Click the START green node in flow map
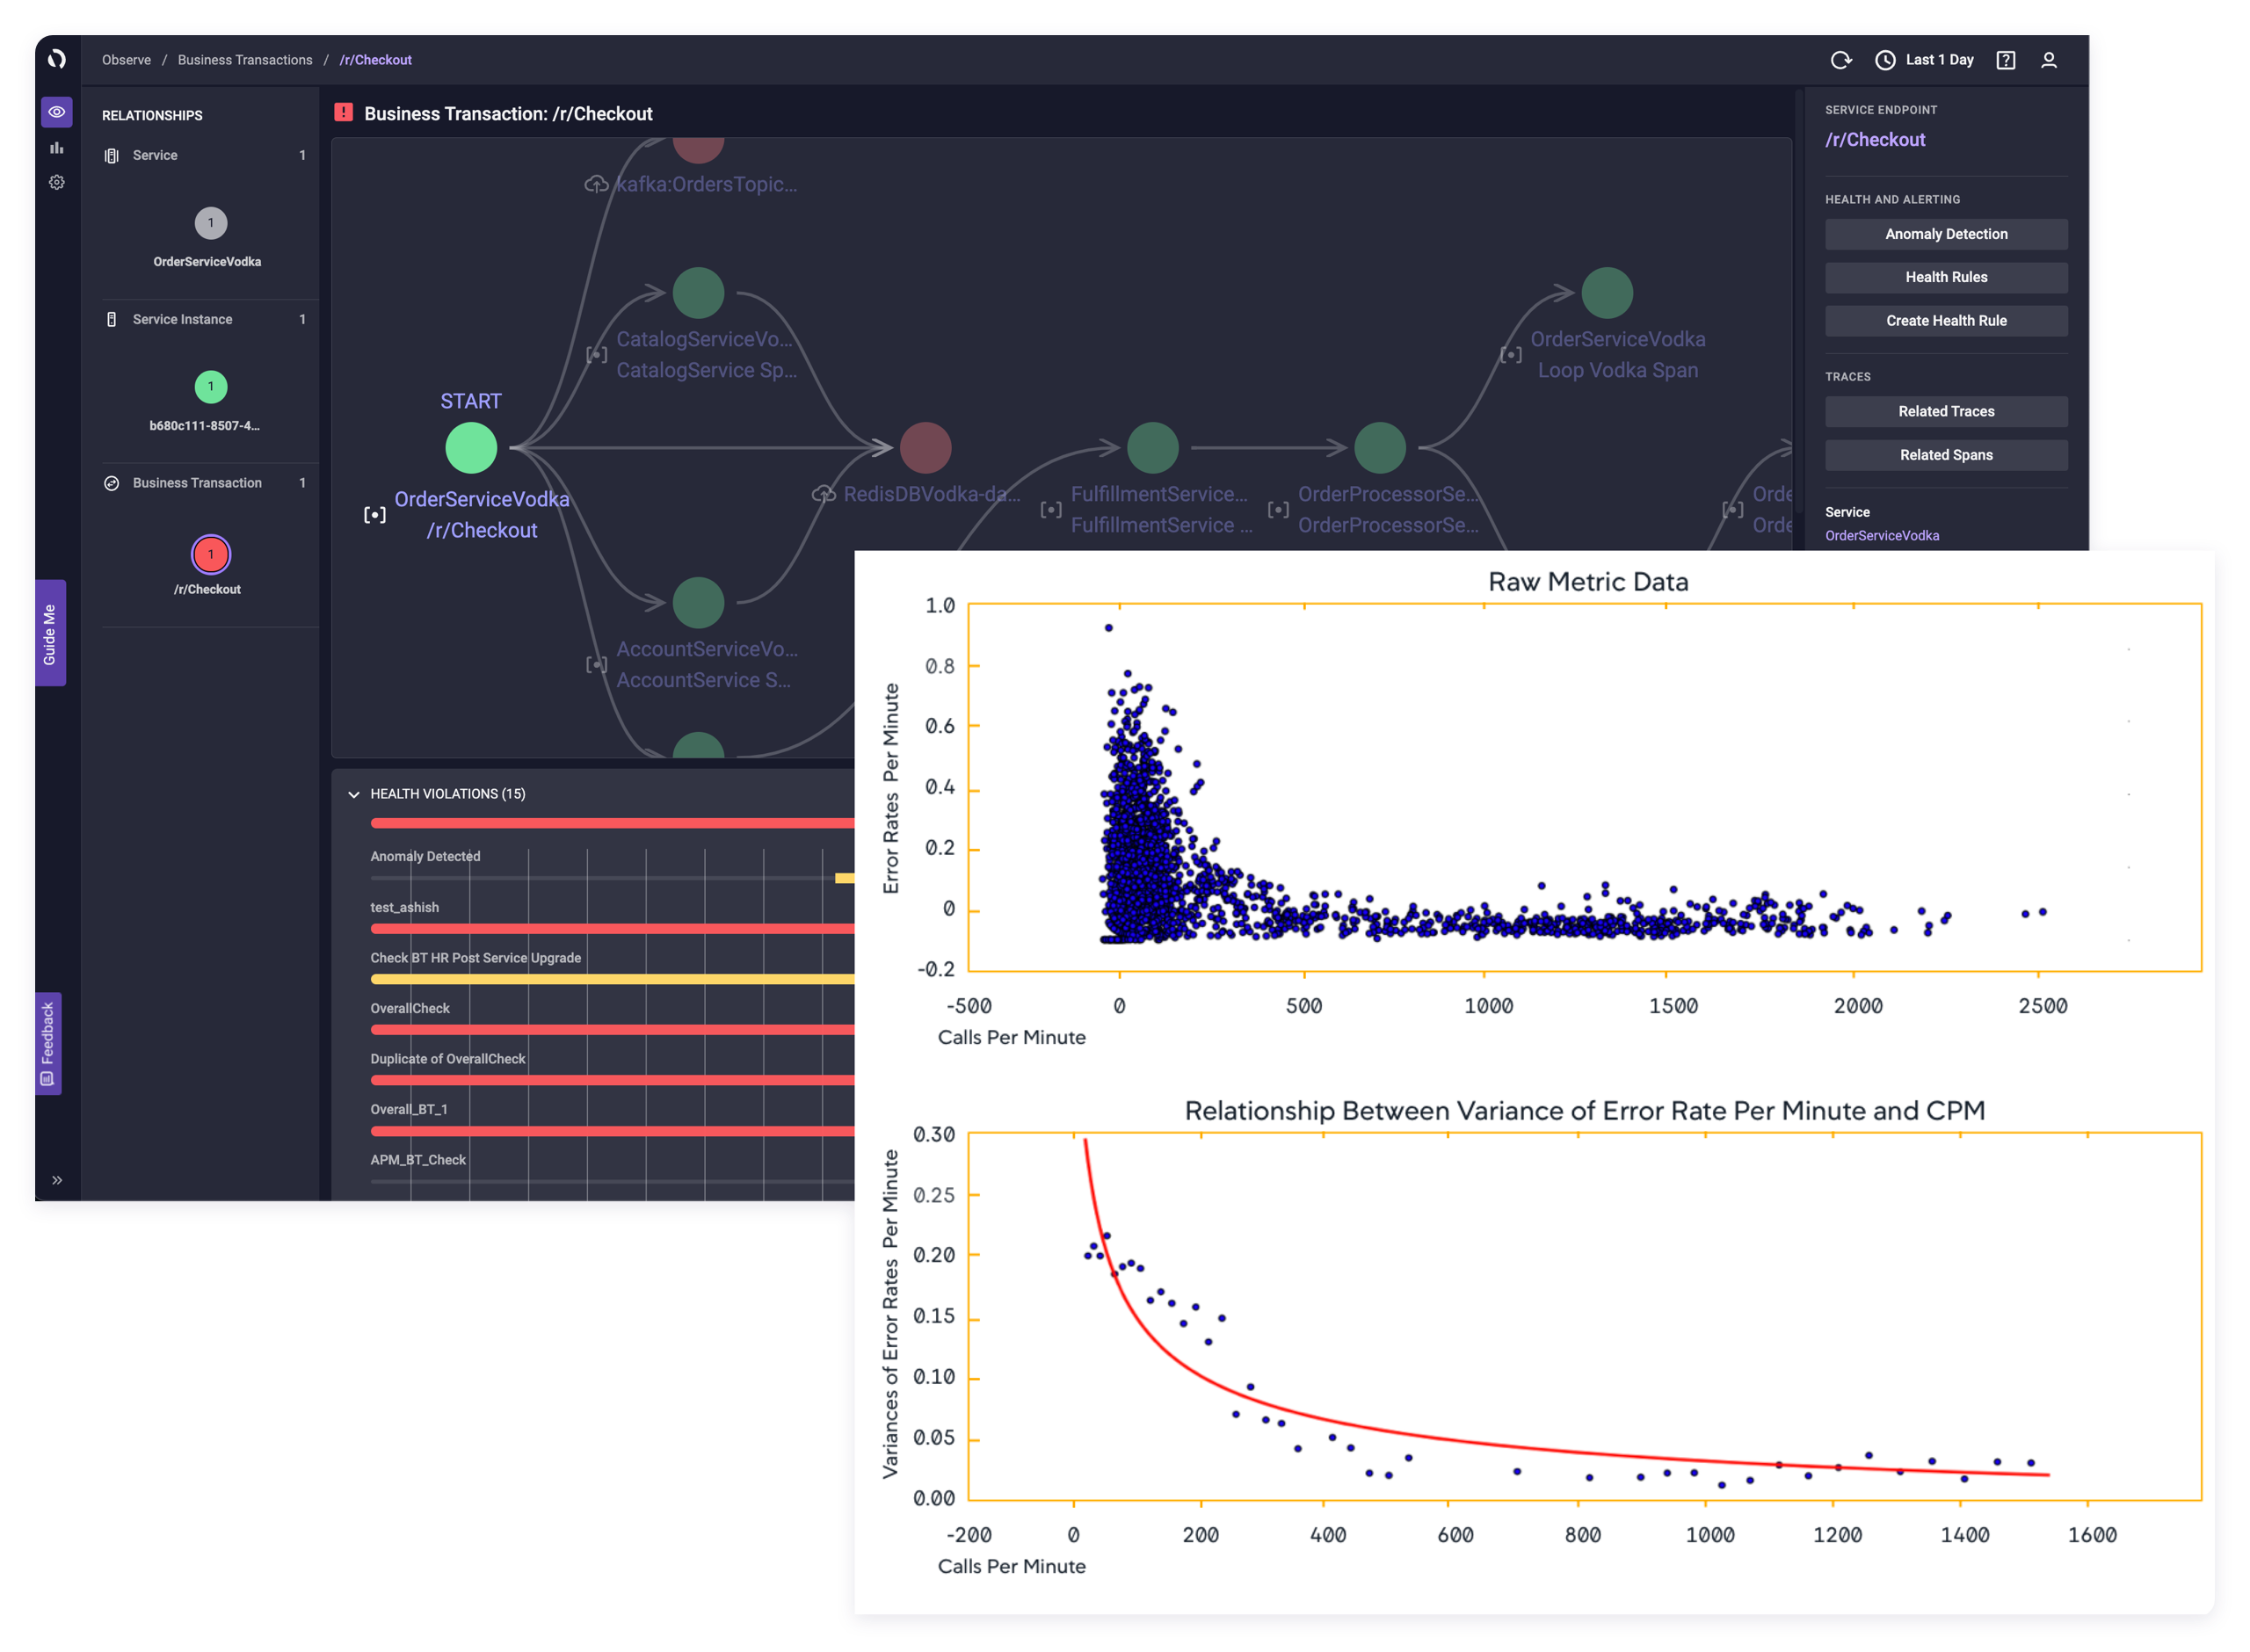The height and width of the screenshot is (1652, 2250). click(x=471, y=447)
